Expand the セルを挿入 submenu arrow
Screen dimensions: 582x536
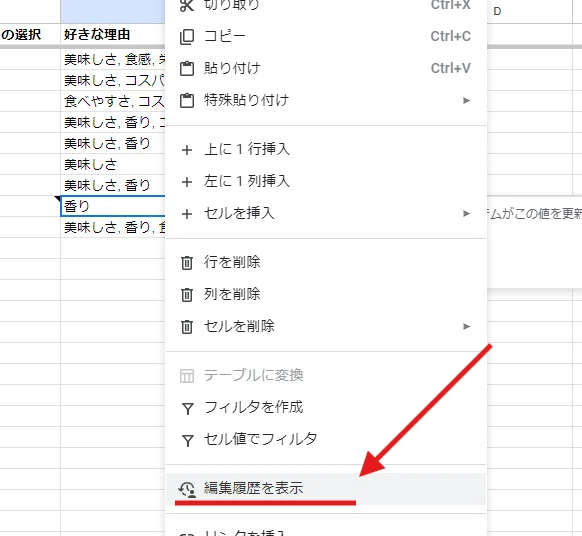467,213
